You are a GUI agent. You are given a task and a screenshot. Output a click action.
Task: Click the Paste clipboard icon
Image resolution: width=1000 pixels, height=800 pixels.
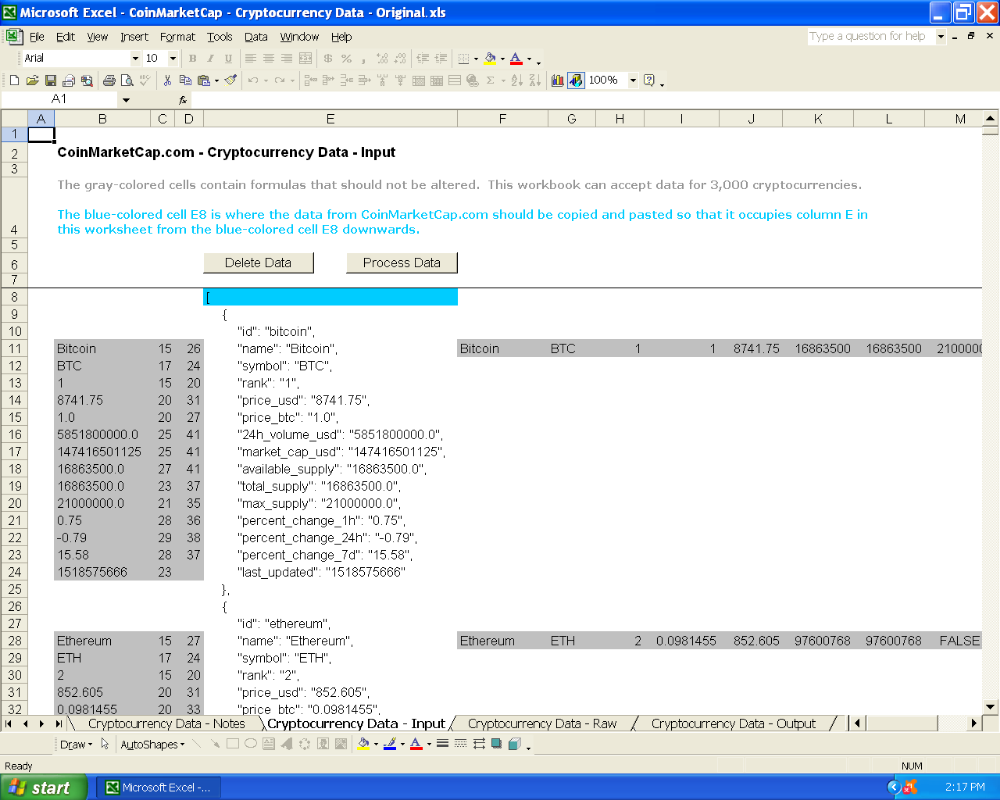203,80
